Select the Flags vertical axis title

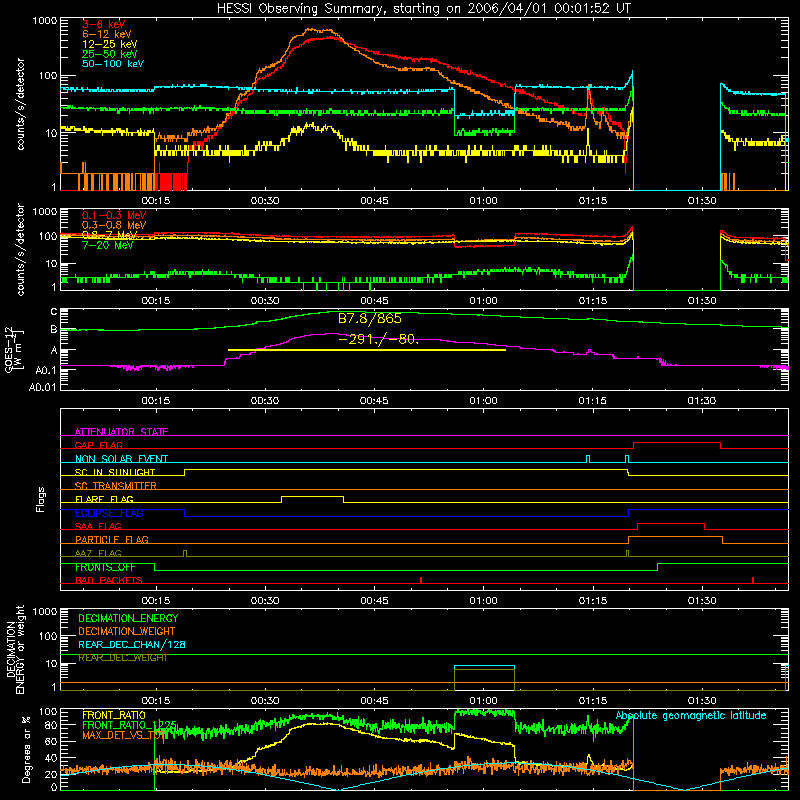pyautogui.click(x=41, y=499)
